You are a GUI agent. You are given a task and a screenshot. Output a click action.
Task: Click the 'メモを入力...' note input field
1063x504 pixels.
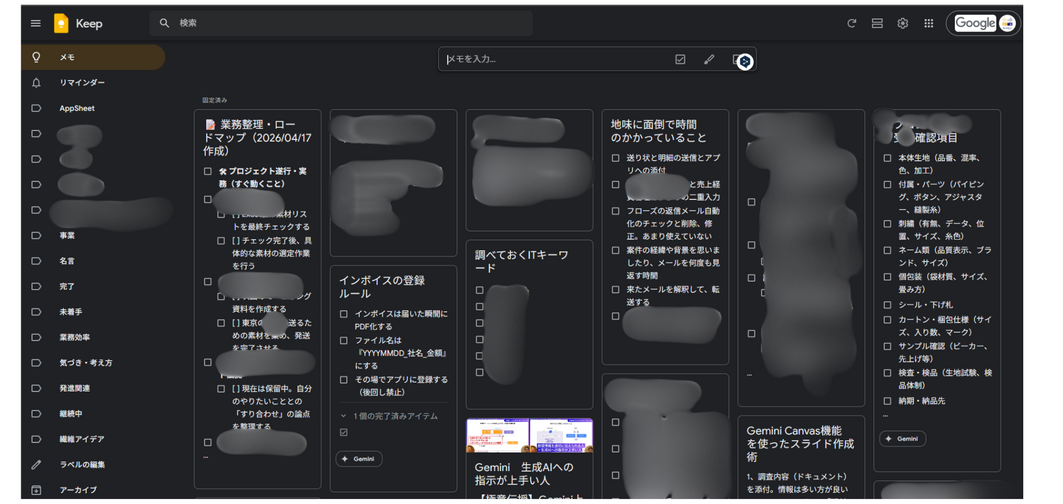[x=555, y=60]
